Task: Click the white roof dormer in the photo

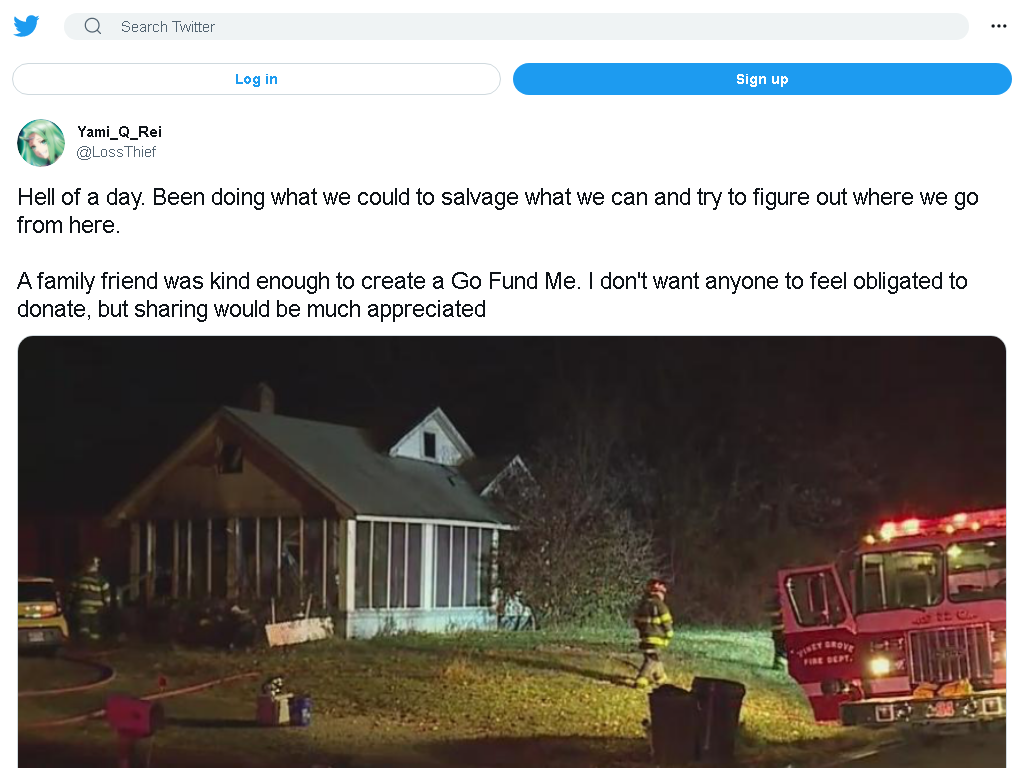Action: [431, 436]
